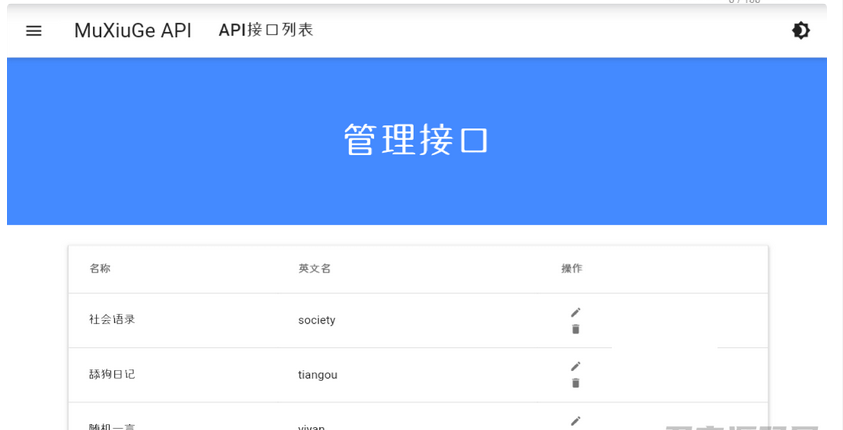
Task: Select the 舔狗日记 name cell
Action: [112, 375]
